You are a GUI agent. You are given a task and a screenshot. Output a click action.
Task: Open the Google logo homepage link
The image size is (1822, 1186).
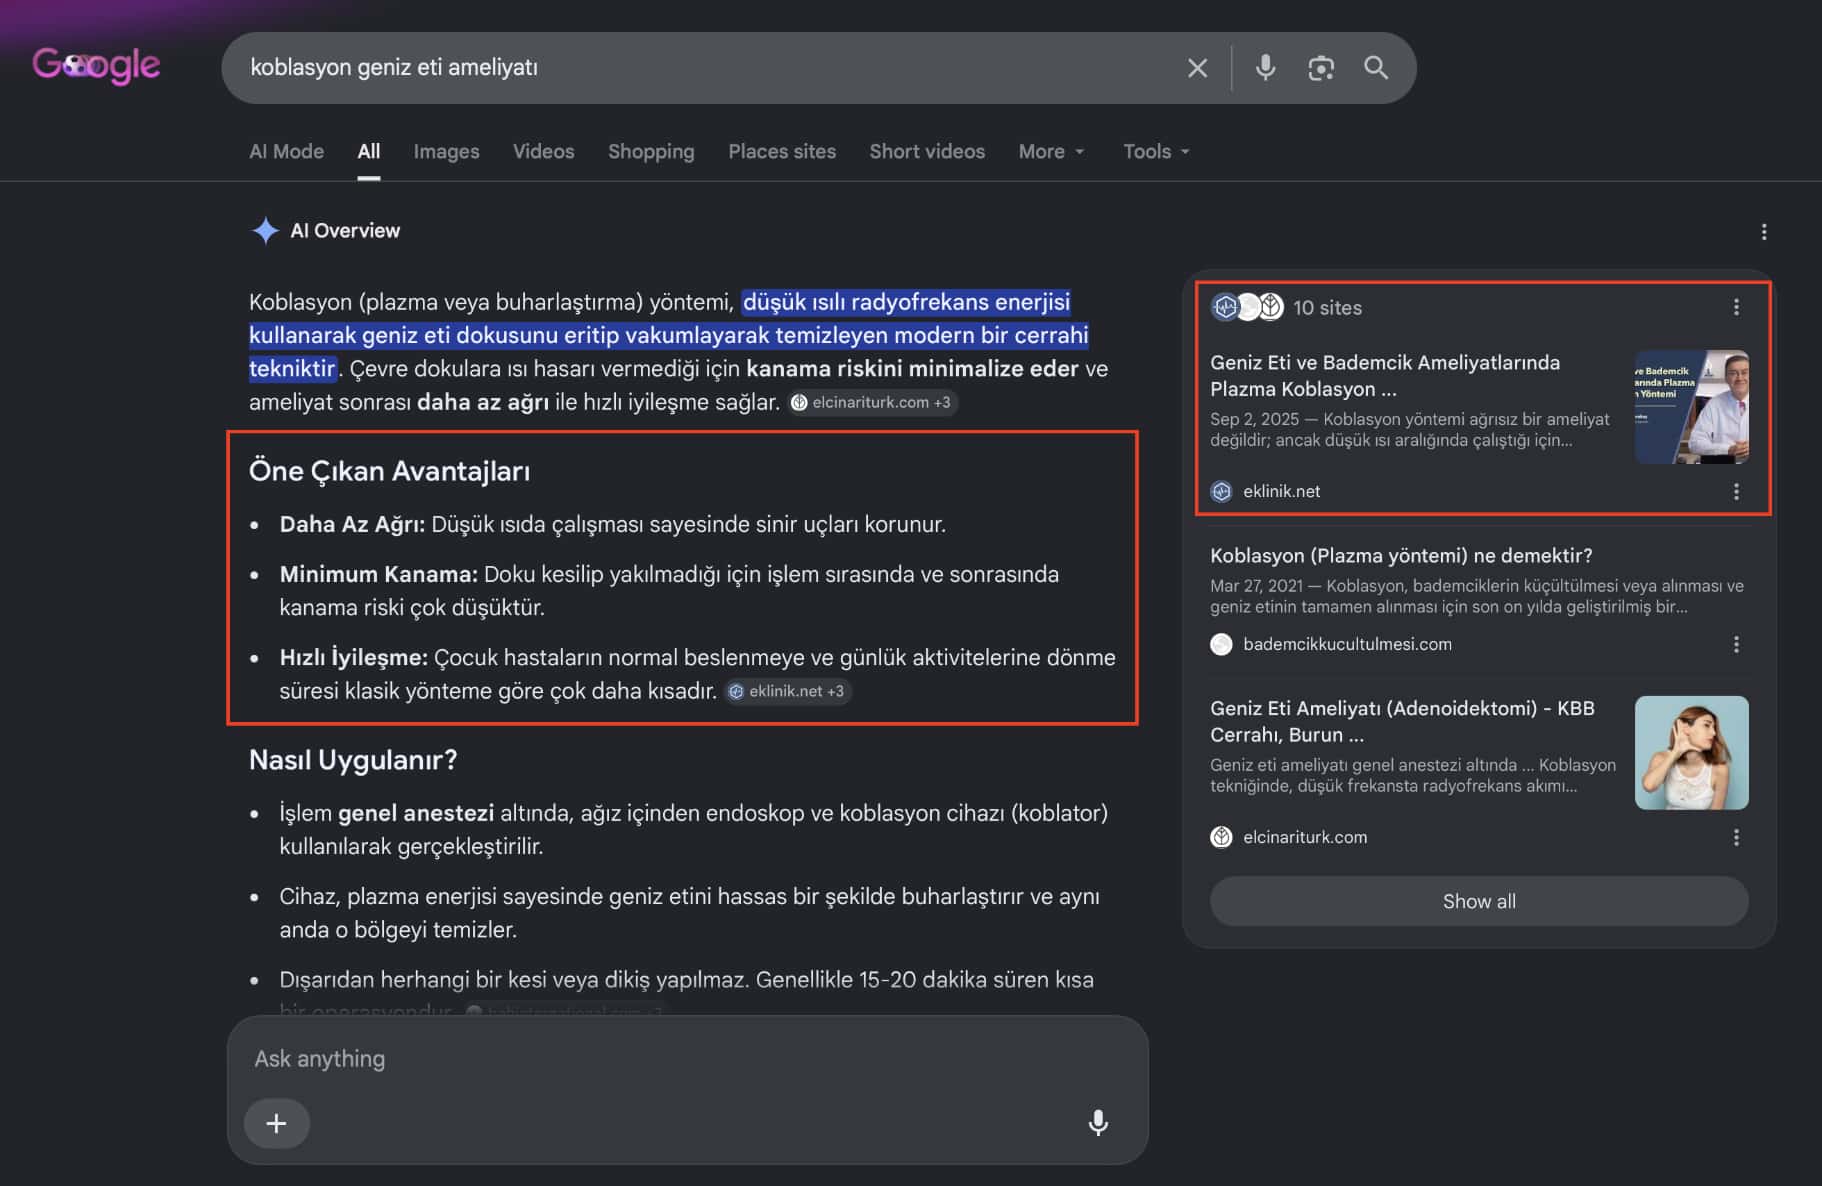click(96, 66)
